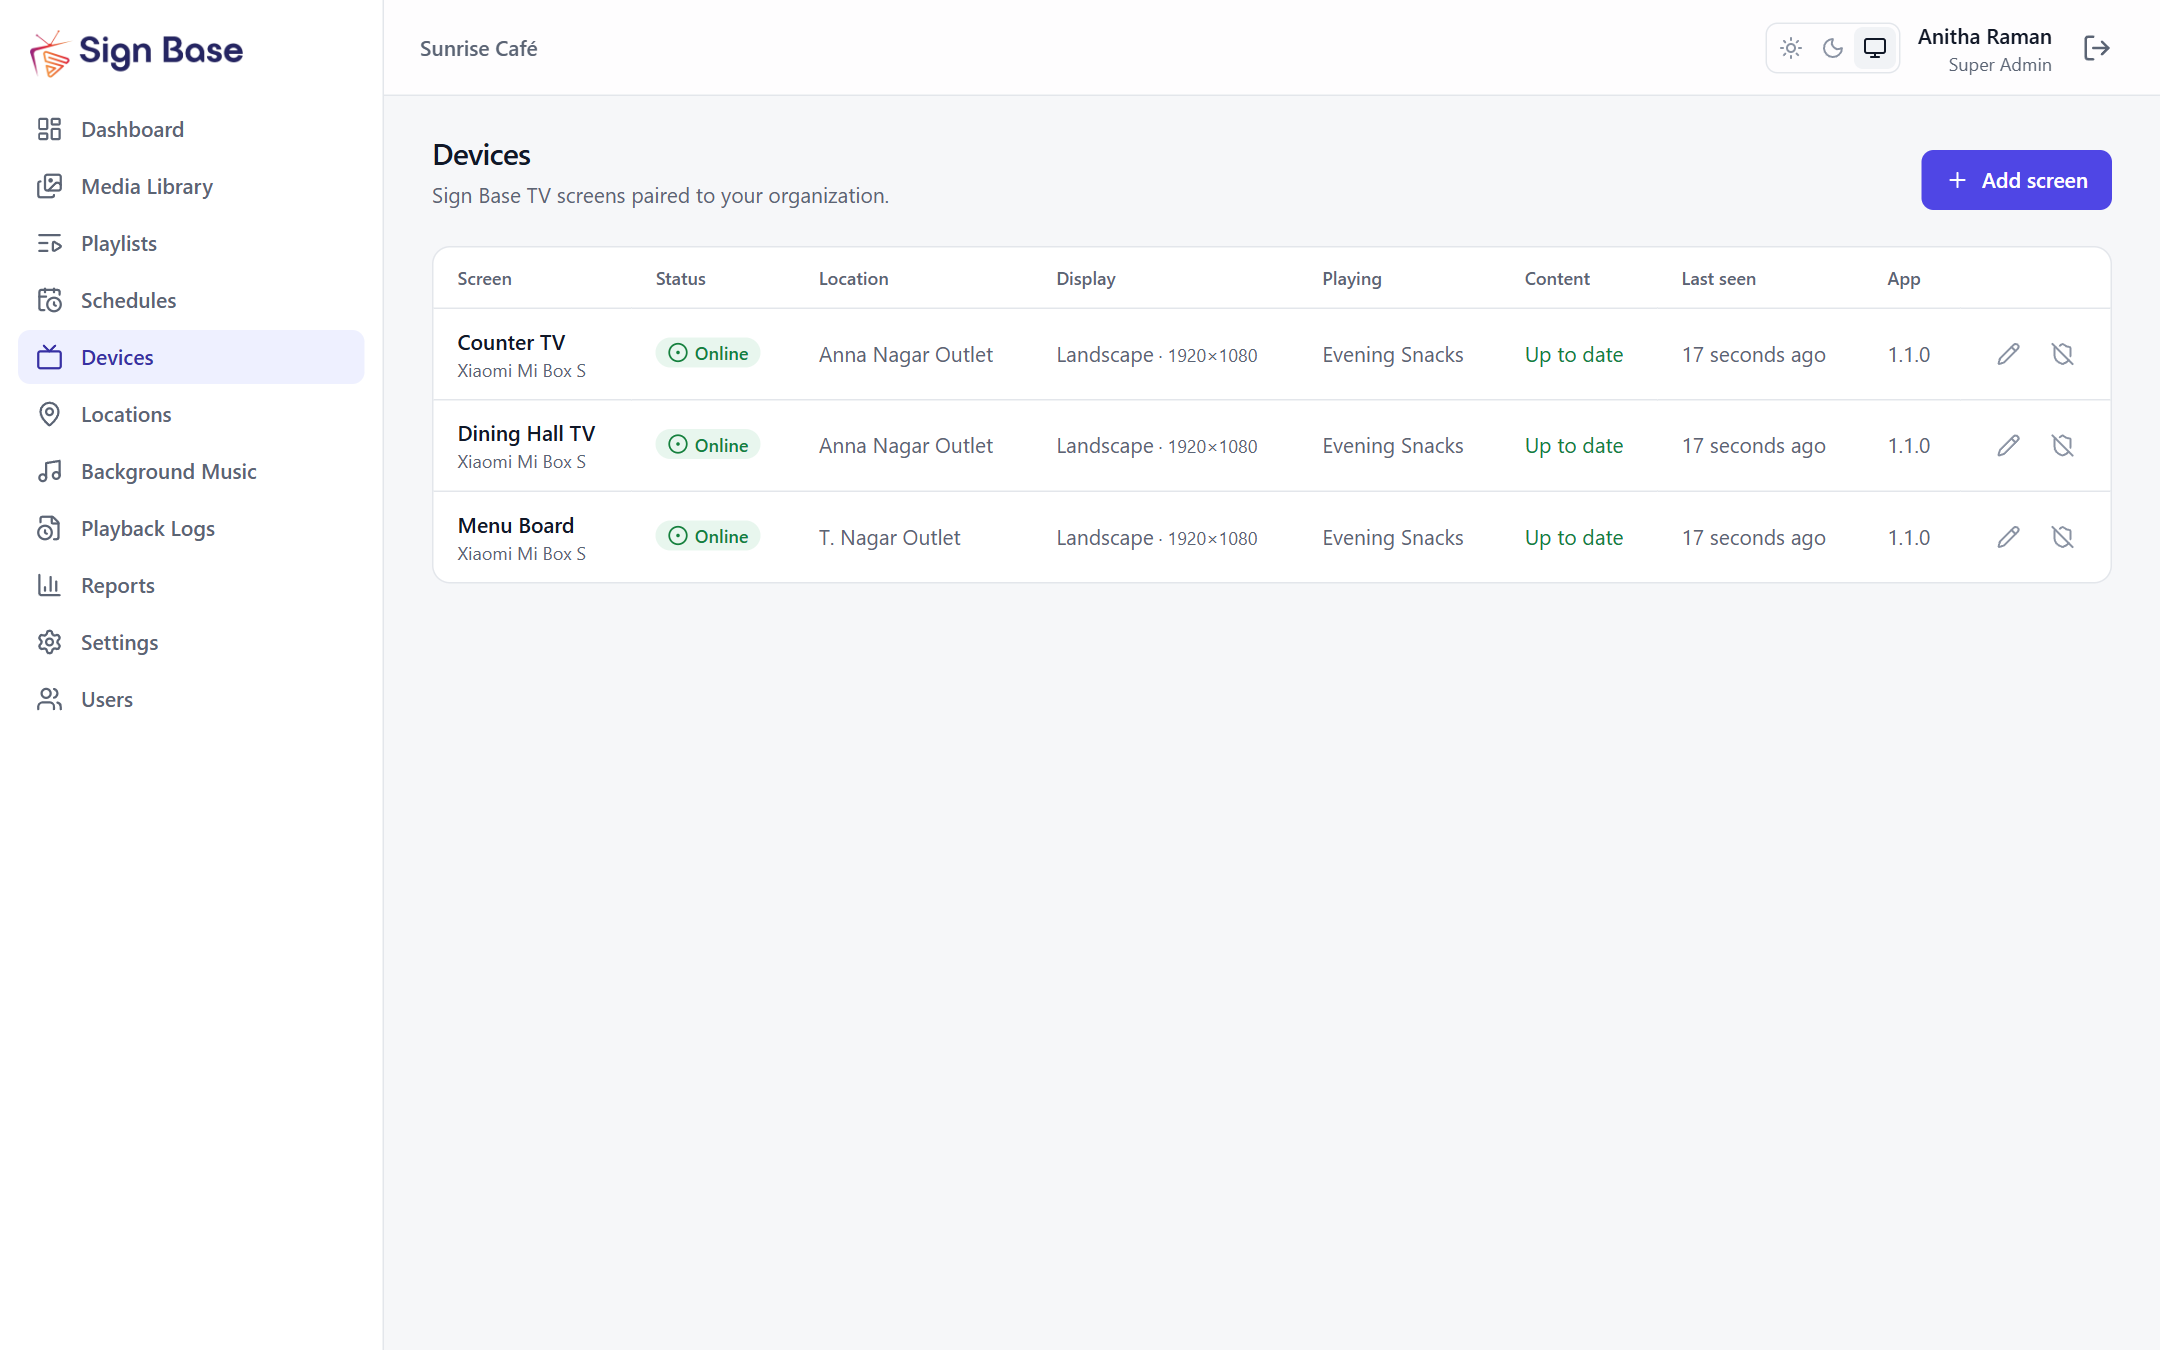Open Reports page
The width and height of the screenshot is (2160, 1350).
[x=191, y=585]
